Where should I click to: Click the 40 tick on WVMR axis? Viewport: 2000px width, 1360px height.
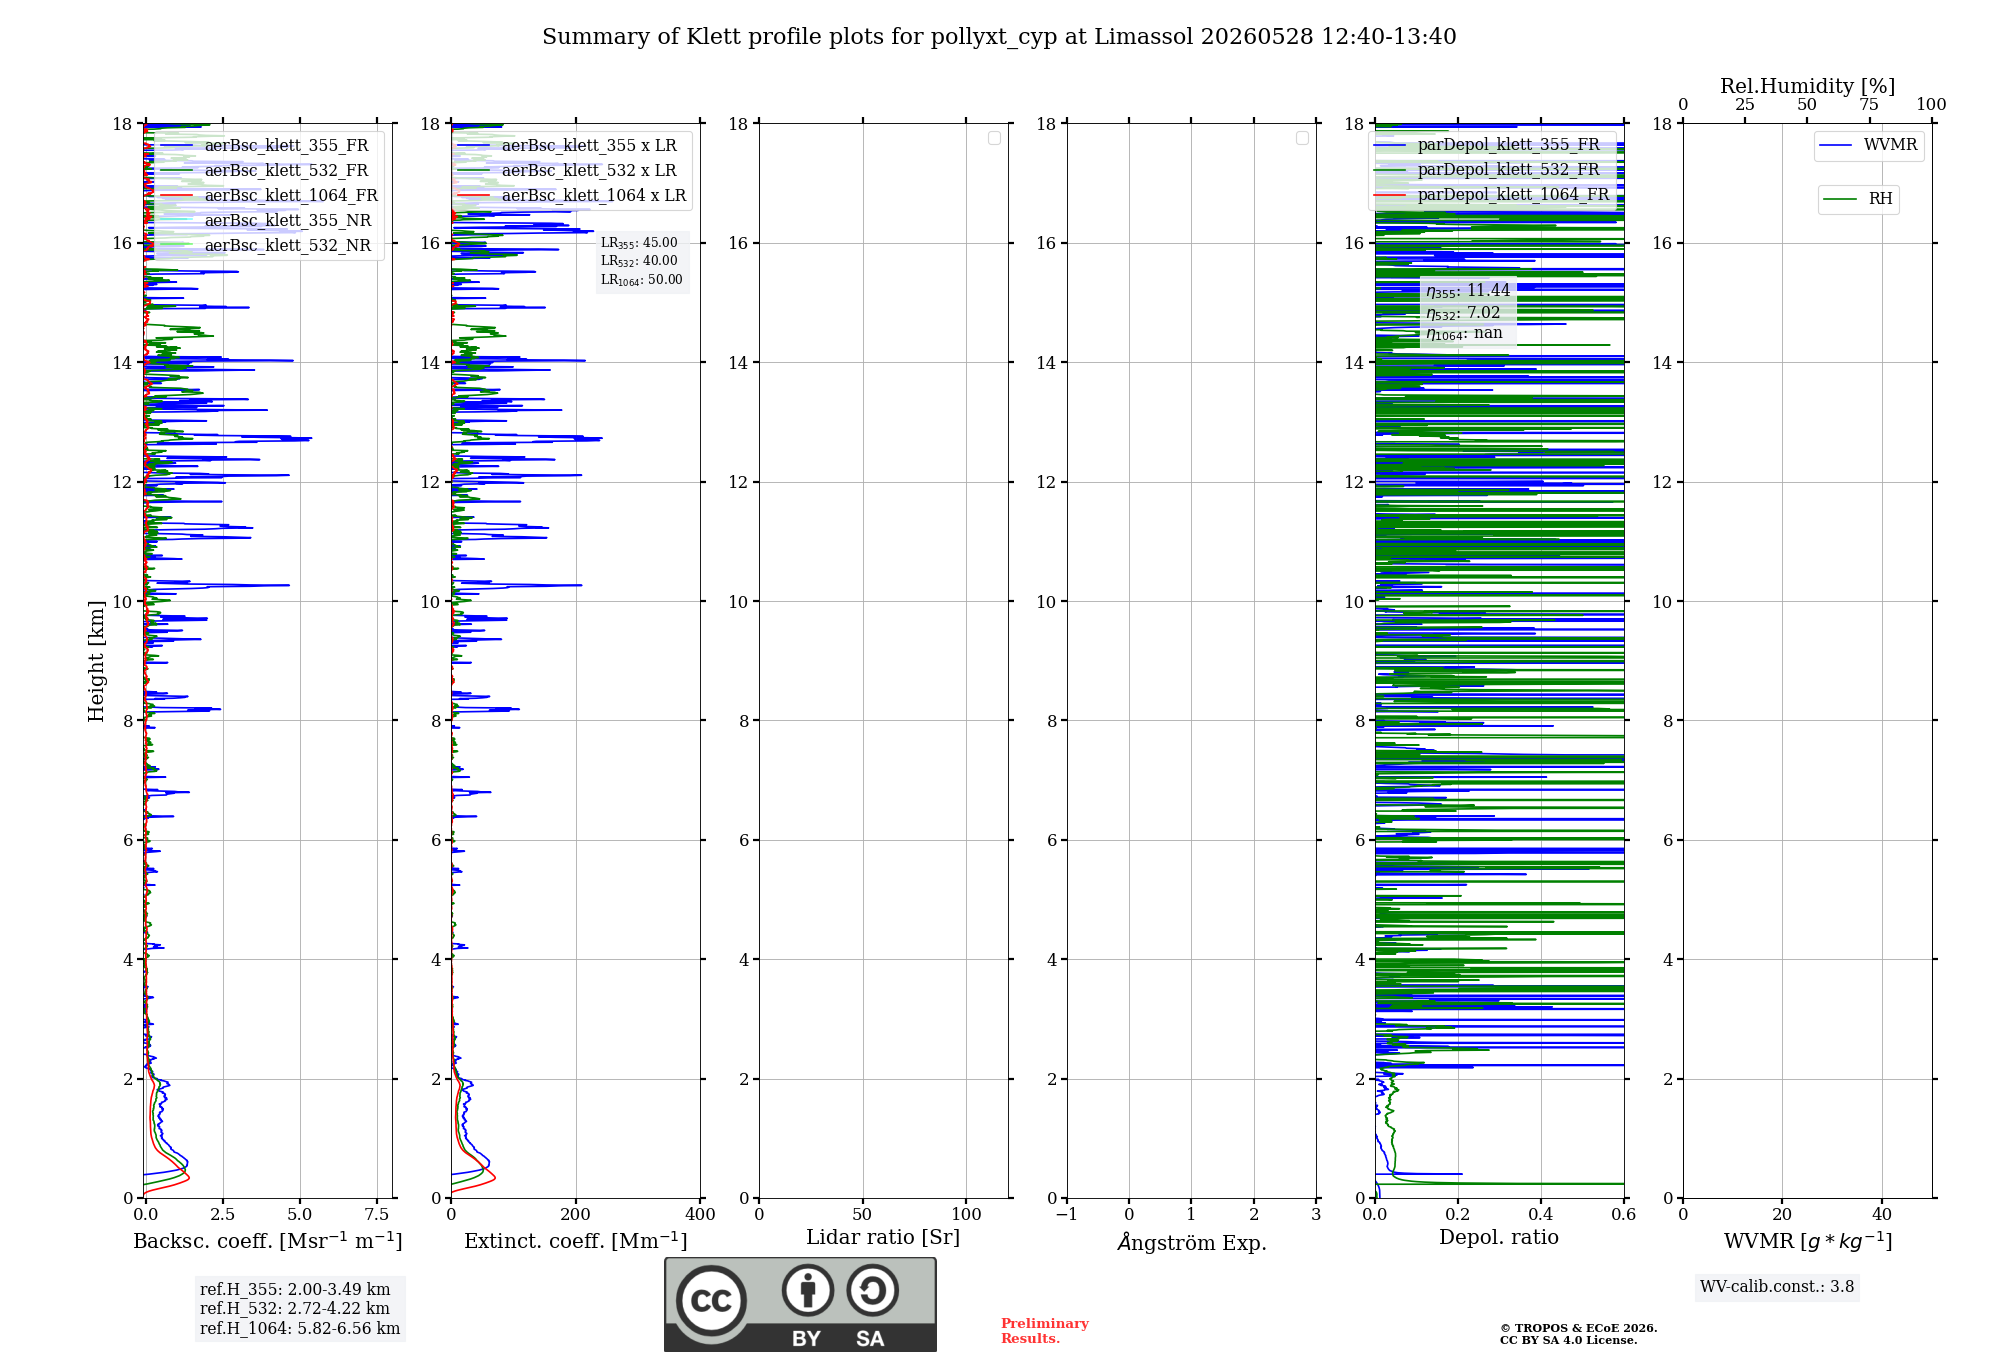(1882, 1215)
